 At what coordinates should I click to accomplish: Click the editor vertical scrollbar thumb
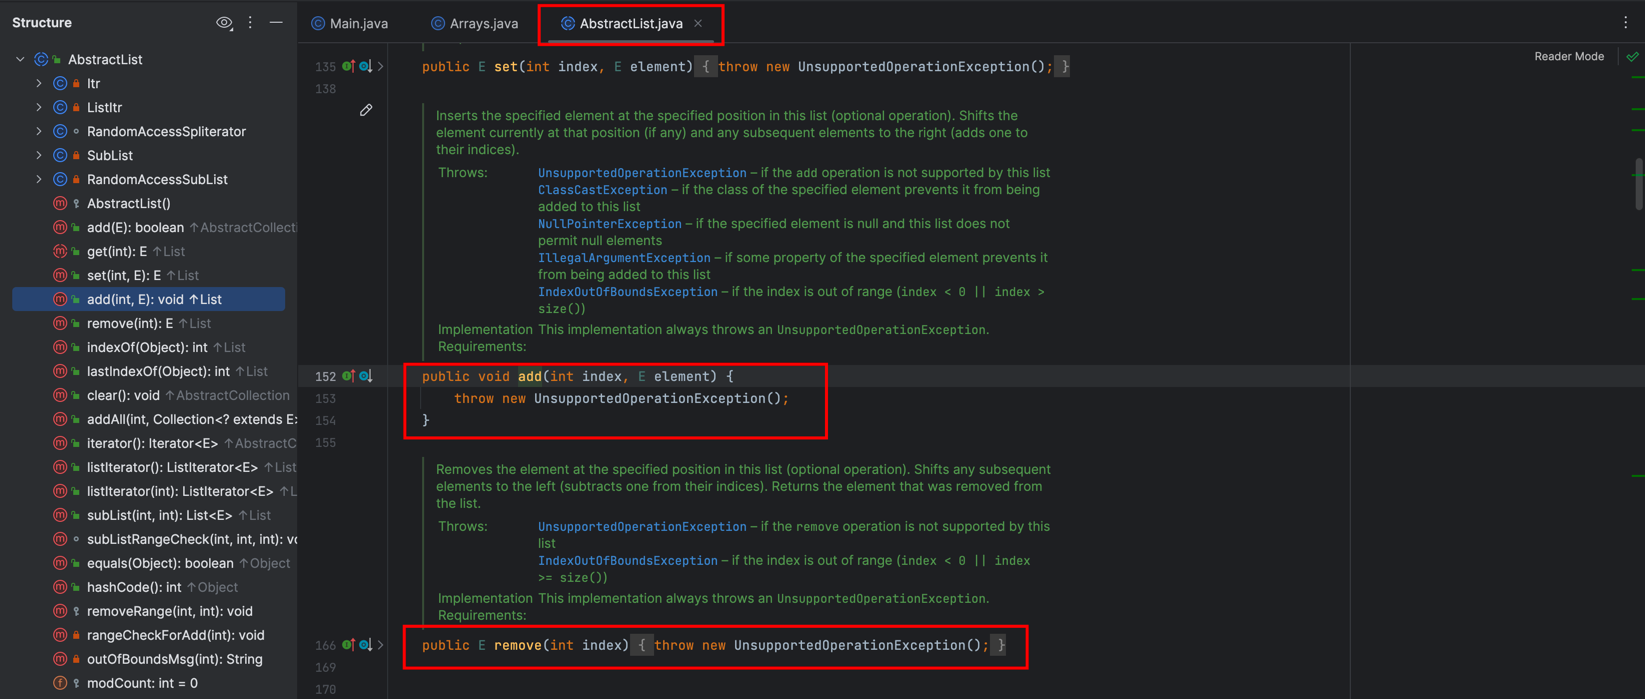tap(1638, 183)
